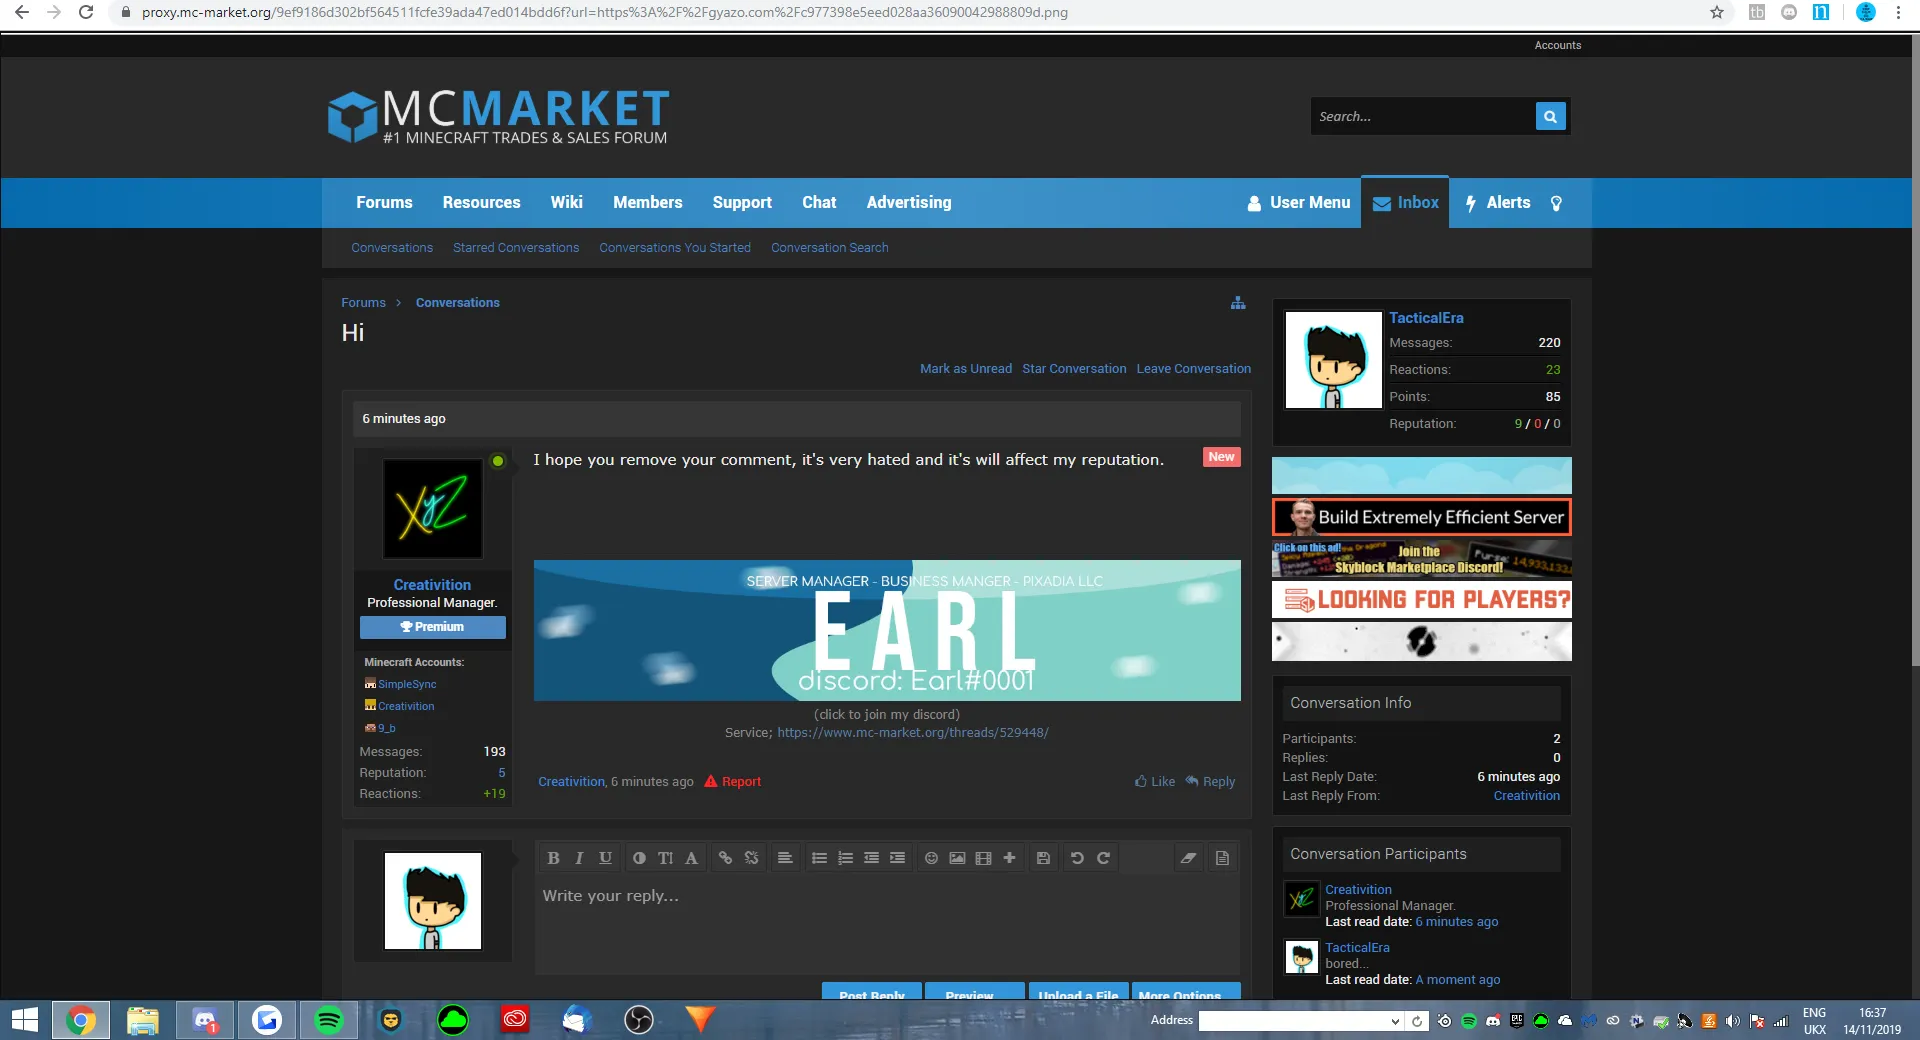Insert an unordered bullet list
This screenshot has height=1040, width=1920.
coord(819,858)
